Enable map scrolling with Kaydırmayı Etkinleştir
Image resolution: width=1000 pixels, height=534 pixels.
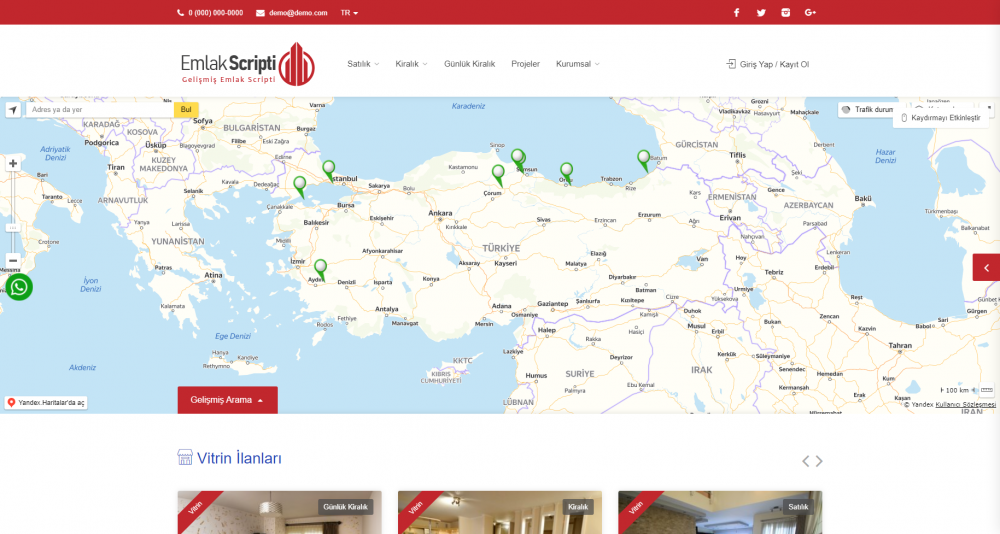click(941, 118)
